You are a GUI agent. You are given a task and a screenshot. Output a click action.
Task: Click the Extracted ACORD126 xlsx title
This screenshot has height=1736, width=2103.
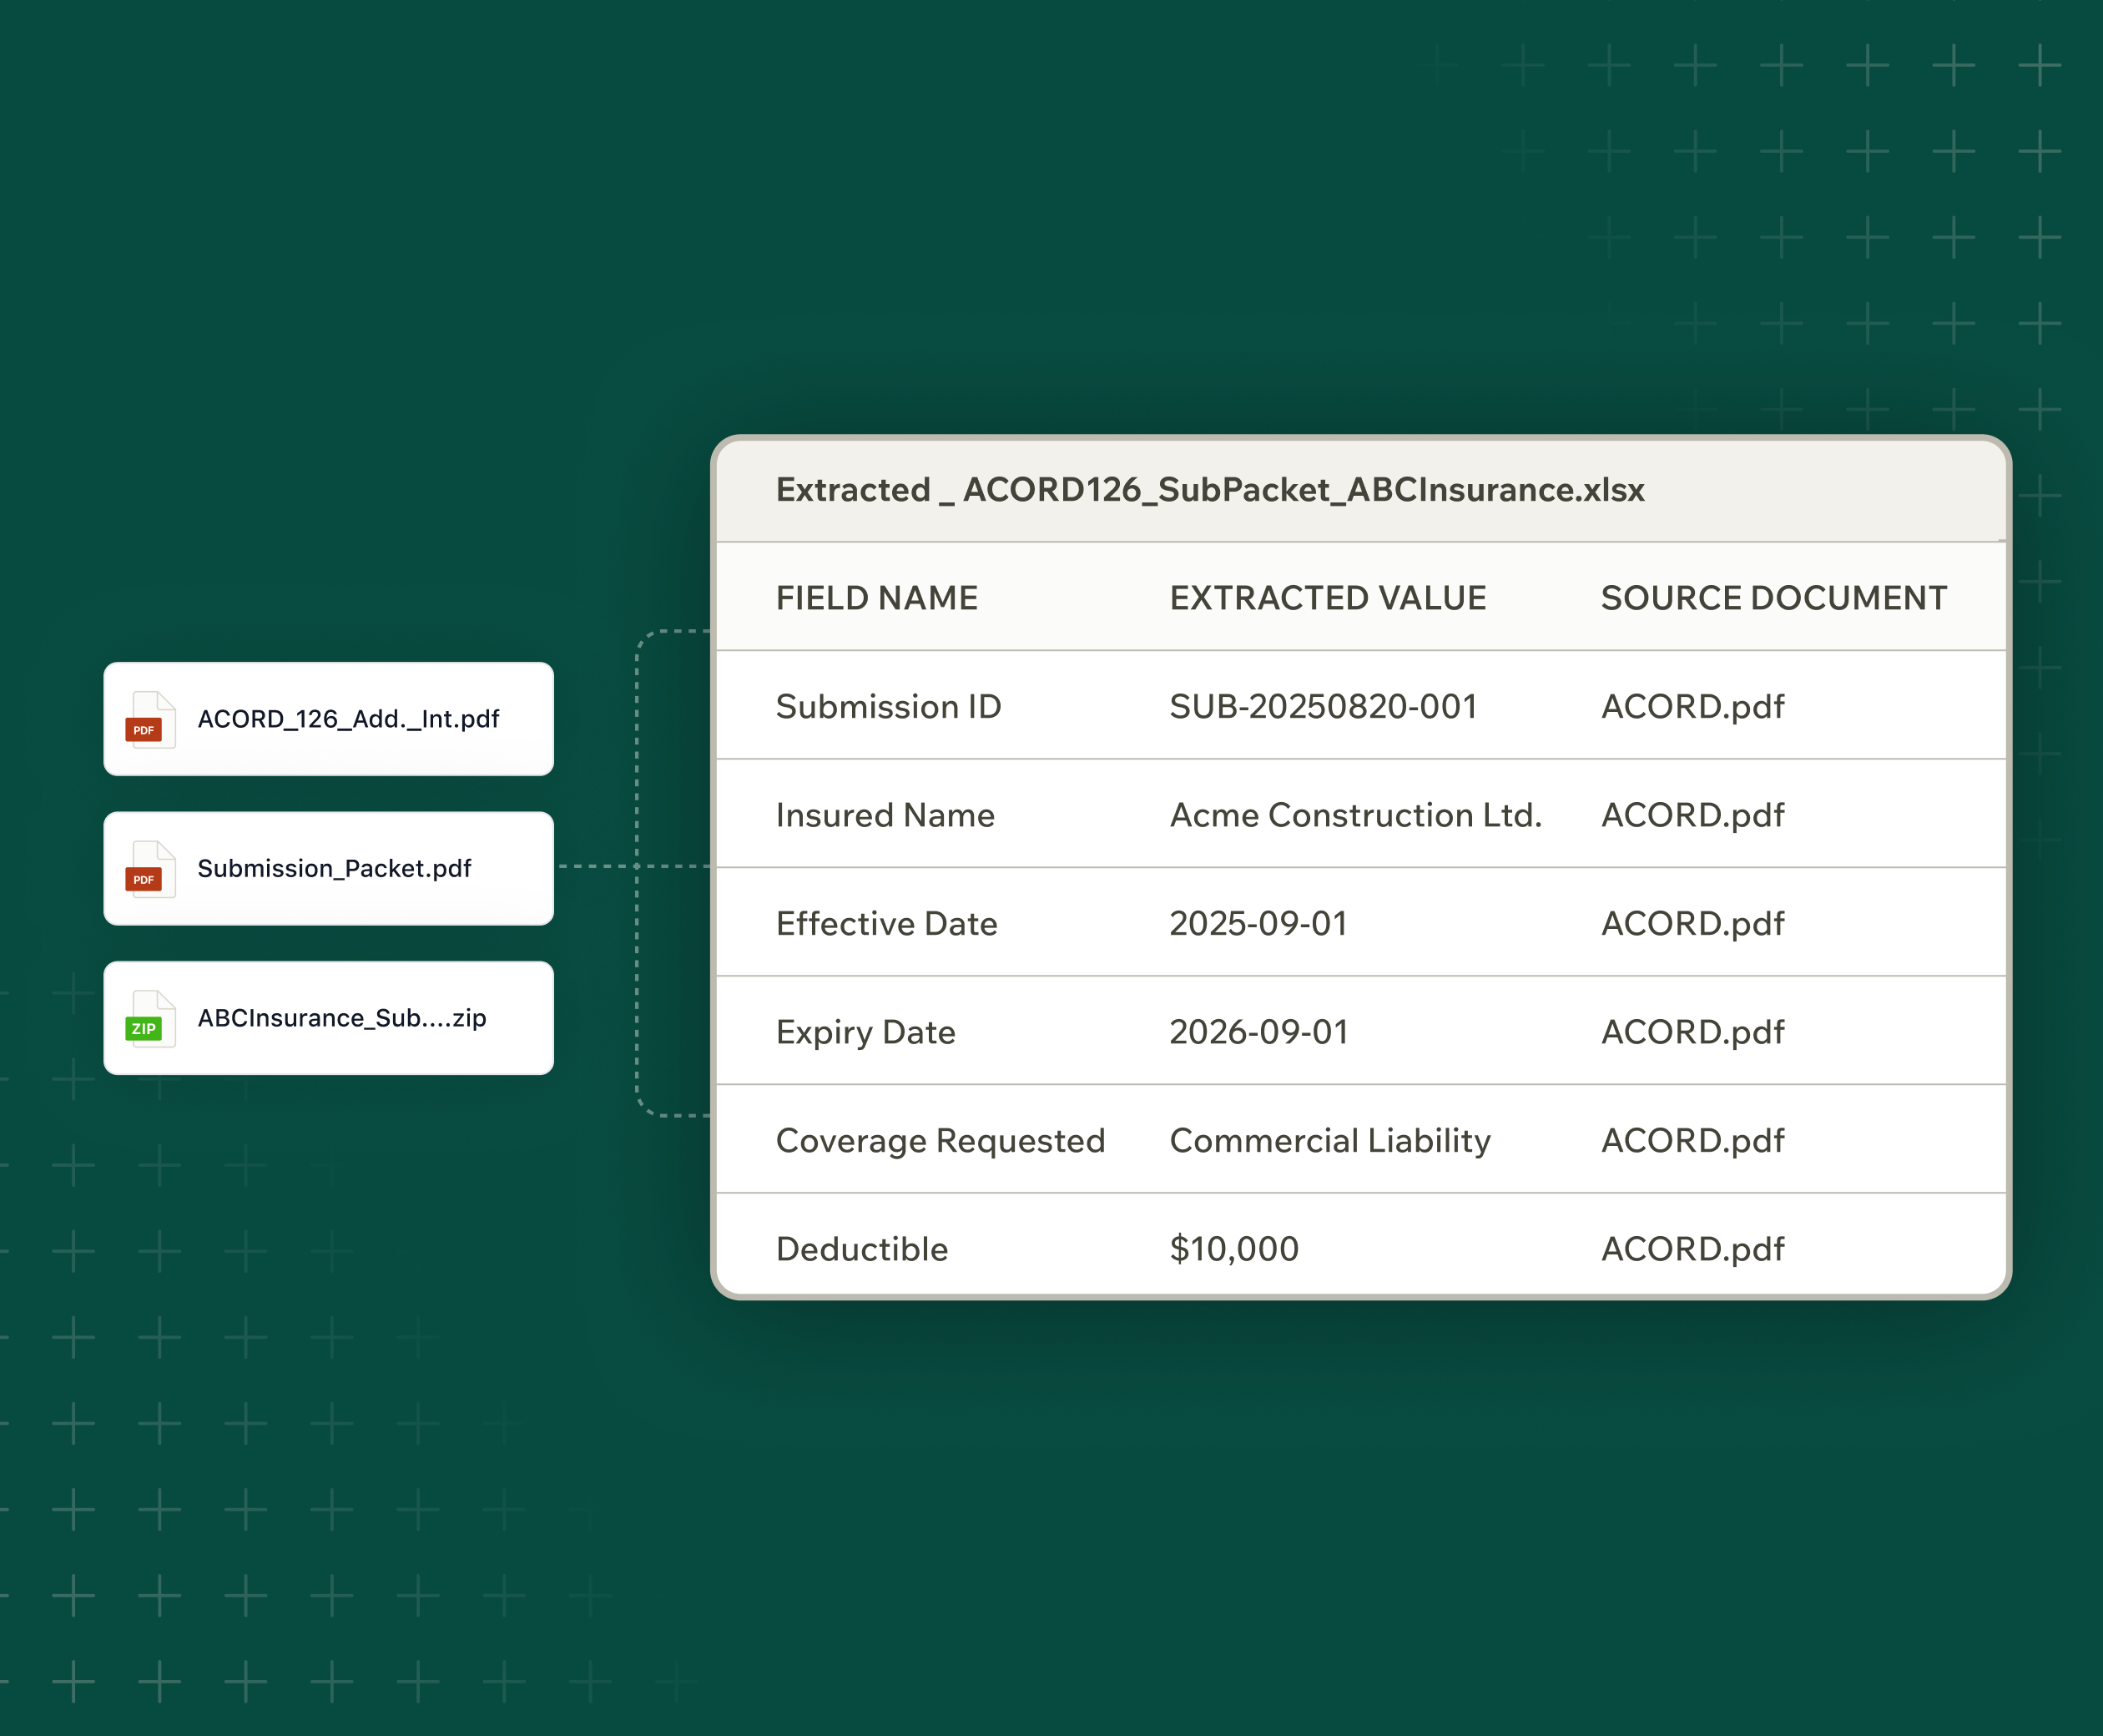[1209, 490]
